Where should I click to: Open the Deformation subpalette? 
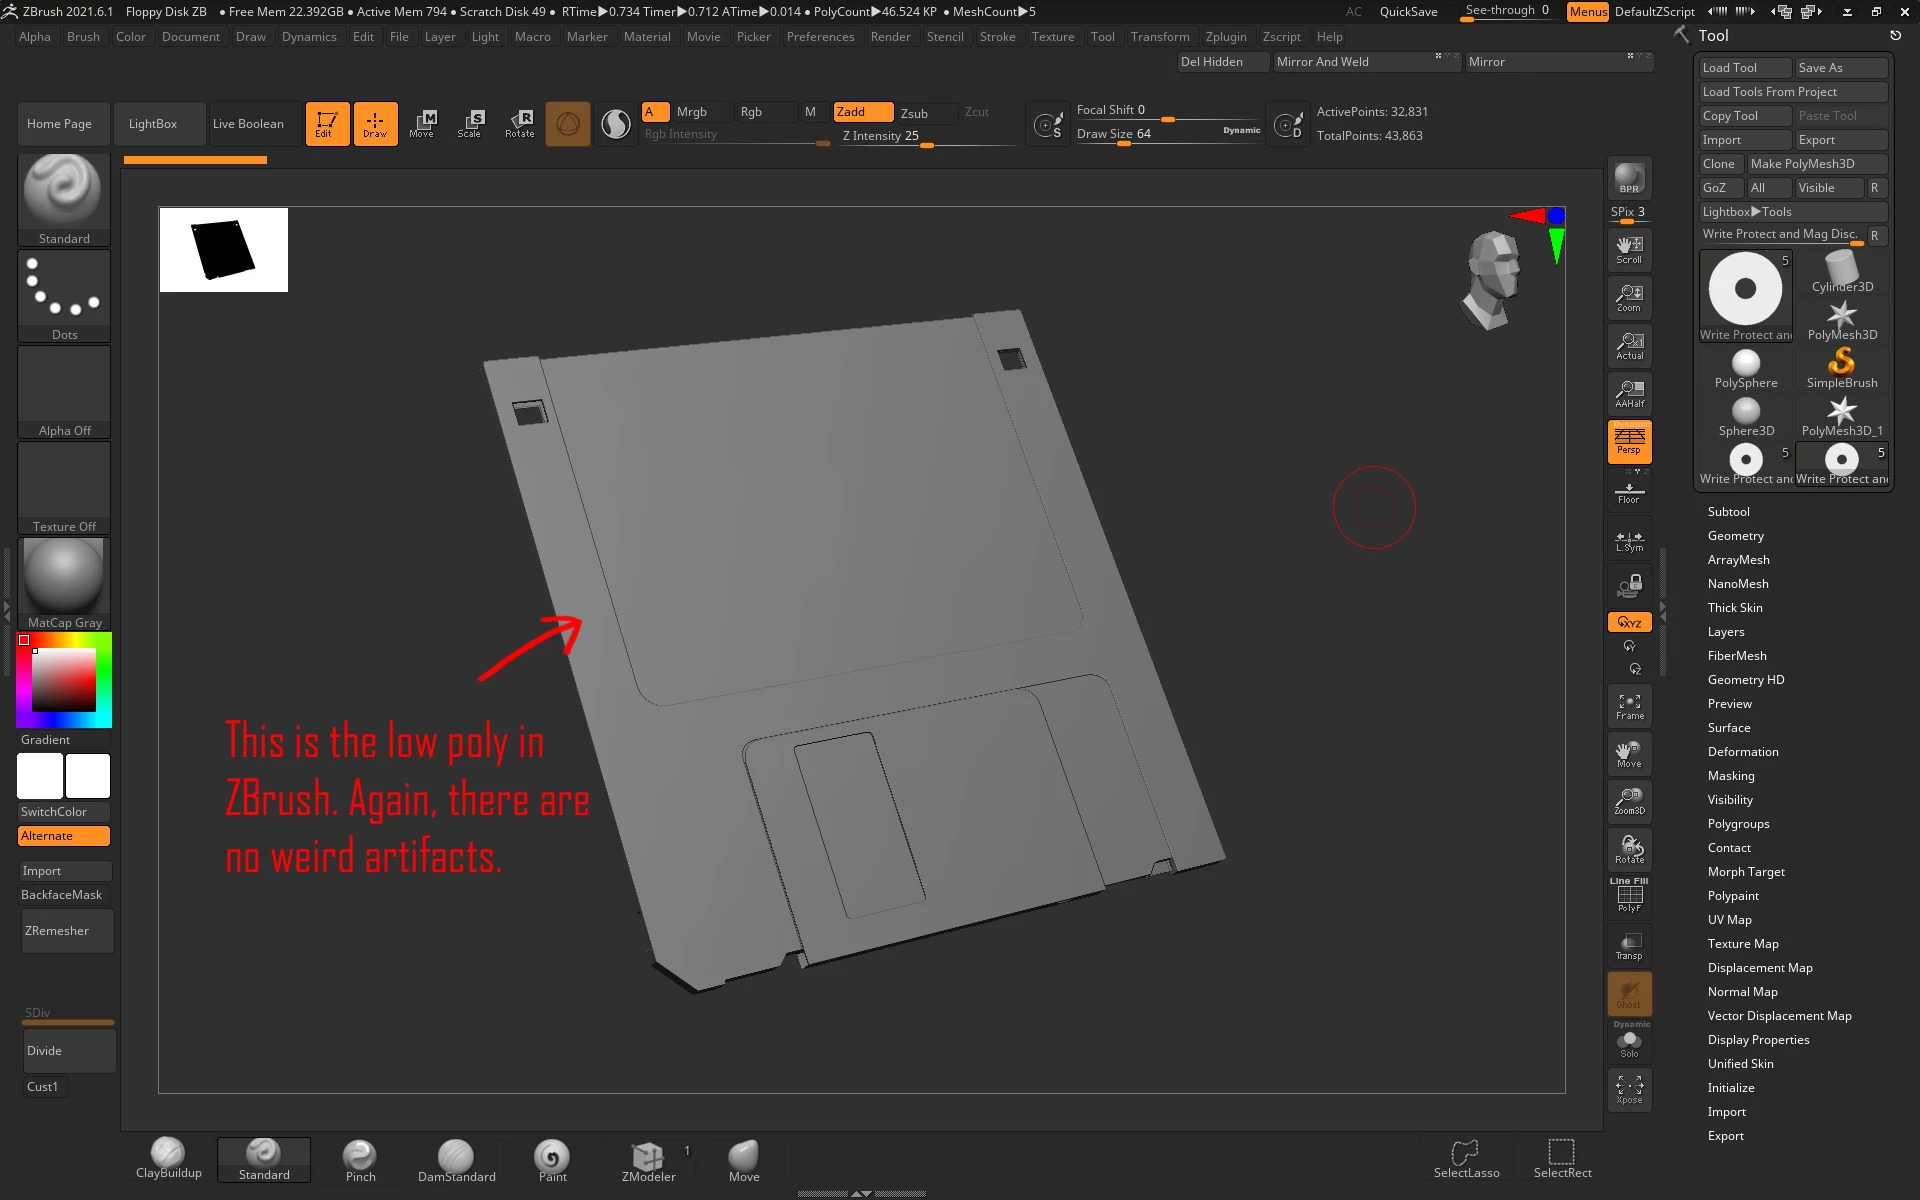[x=1742, y=752]
